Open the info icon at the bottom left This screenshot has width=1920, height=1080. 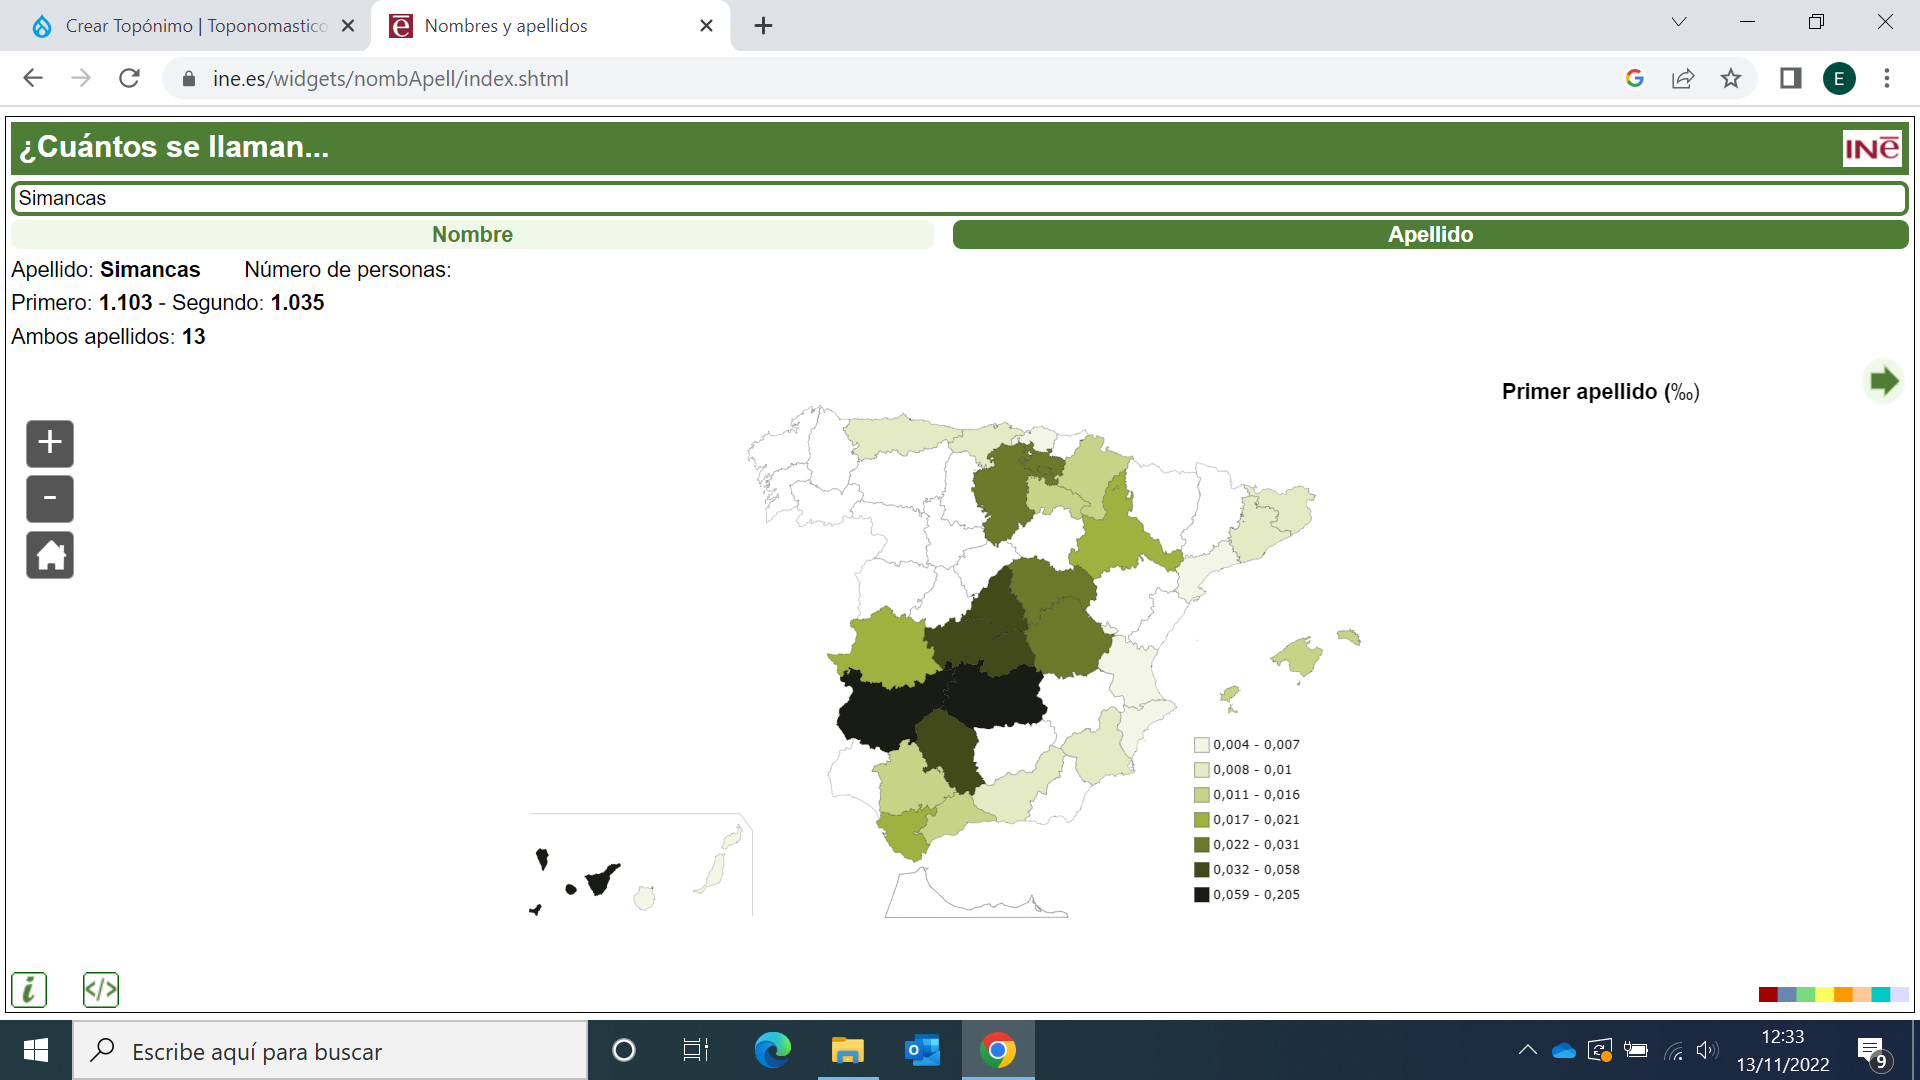pyautogui.click(x=29, y=989)
